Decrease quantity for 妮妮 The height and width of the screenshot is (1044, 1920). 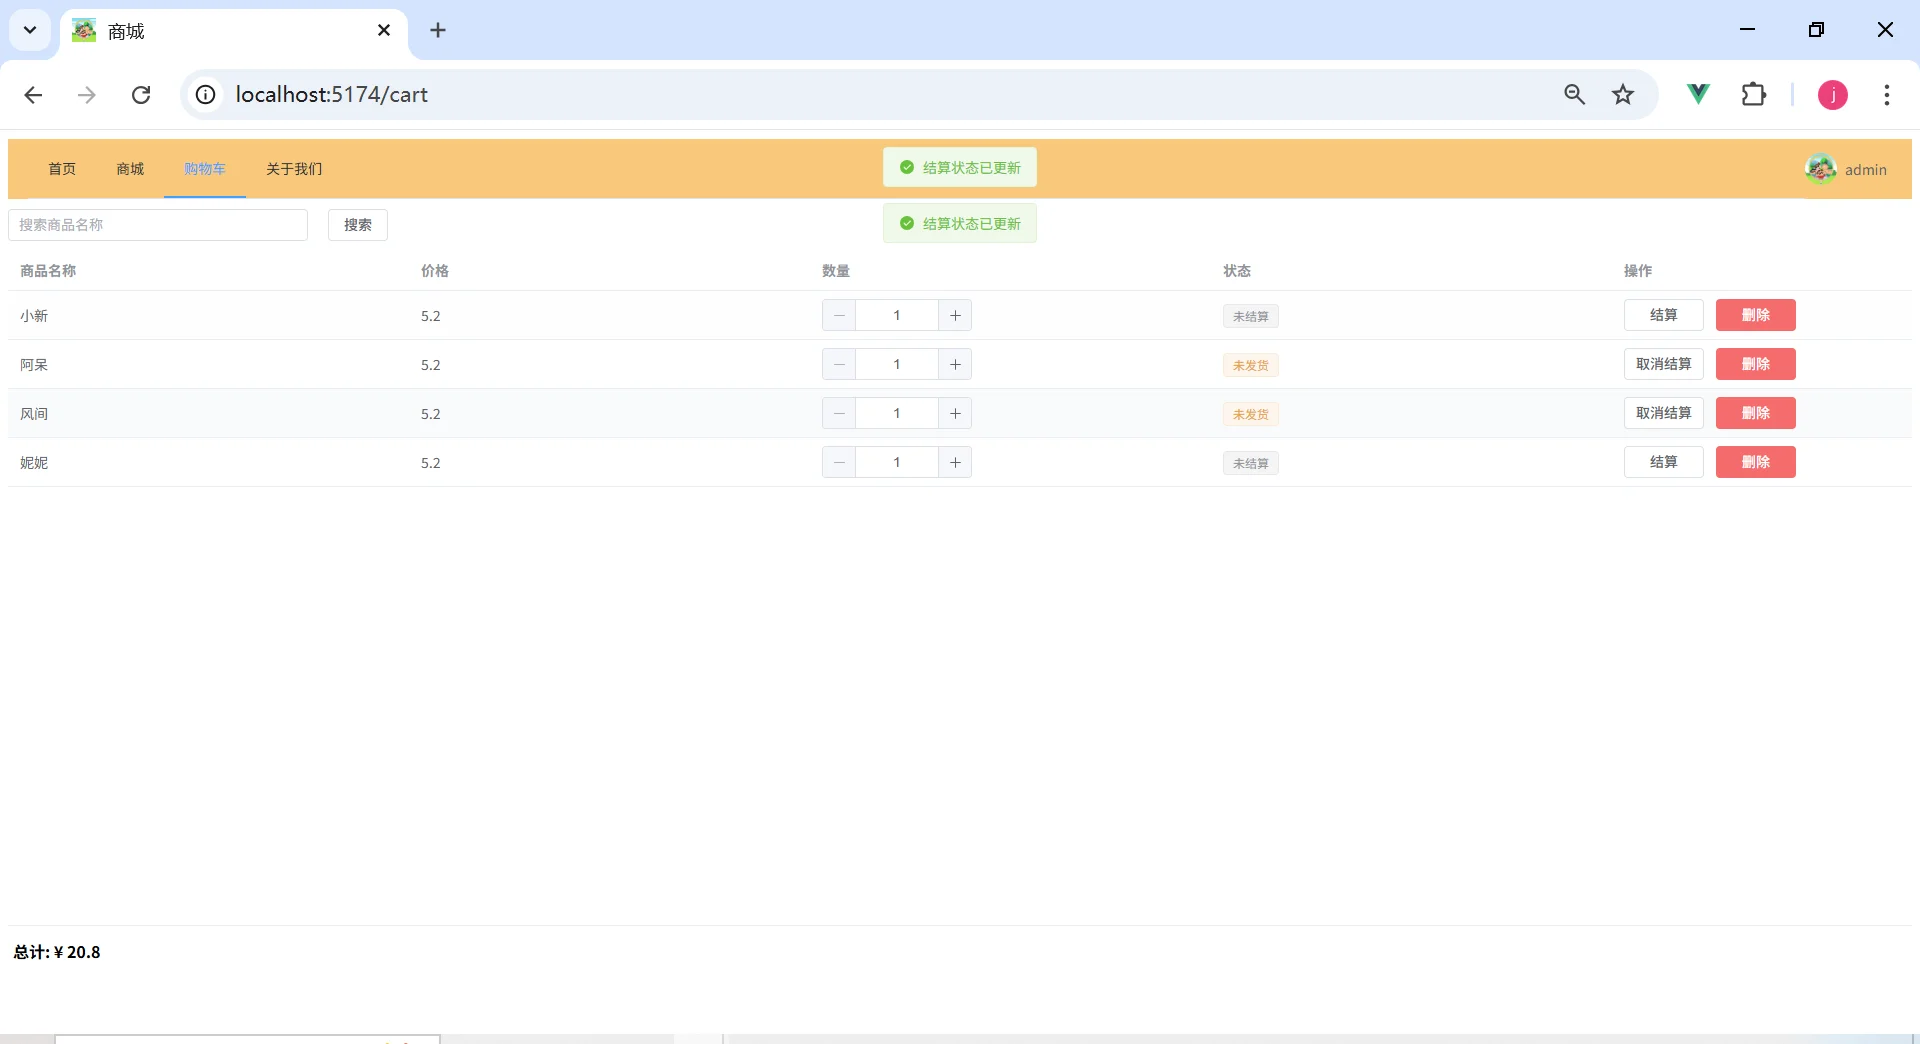(x=839, y=463)
